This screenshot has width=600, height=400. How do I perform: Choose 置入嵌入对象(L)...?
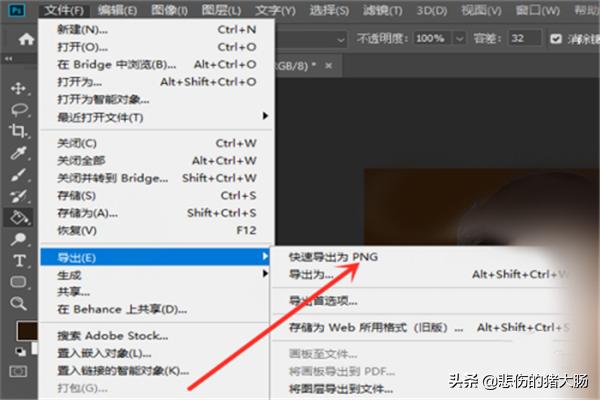(x=157, y=353)
